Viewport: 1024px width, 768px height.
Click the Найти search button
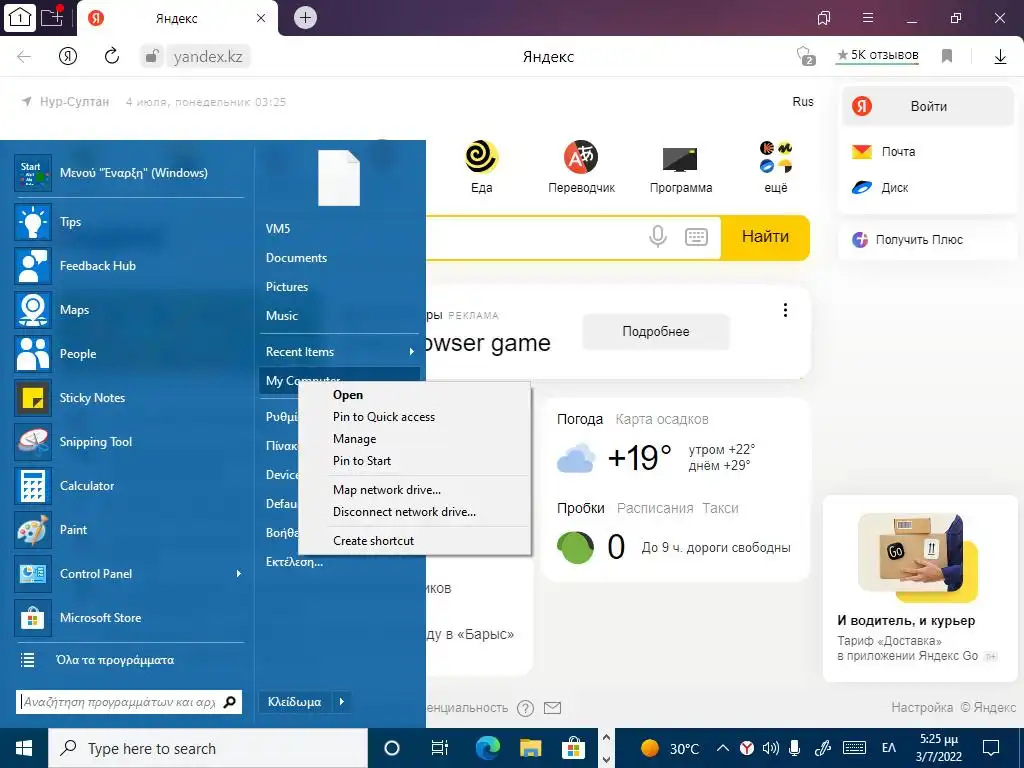[765, 237]
